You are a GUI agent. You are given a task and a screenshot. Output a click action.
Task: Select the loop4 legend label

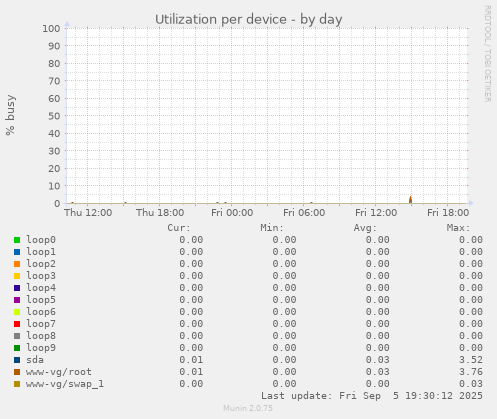click(41, 288)
